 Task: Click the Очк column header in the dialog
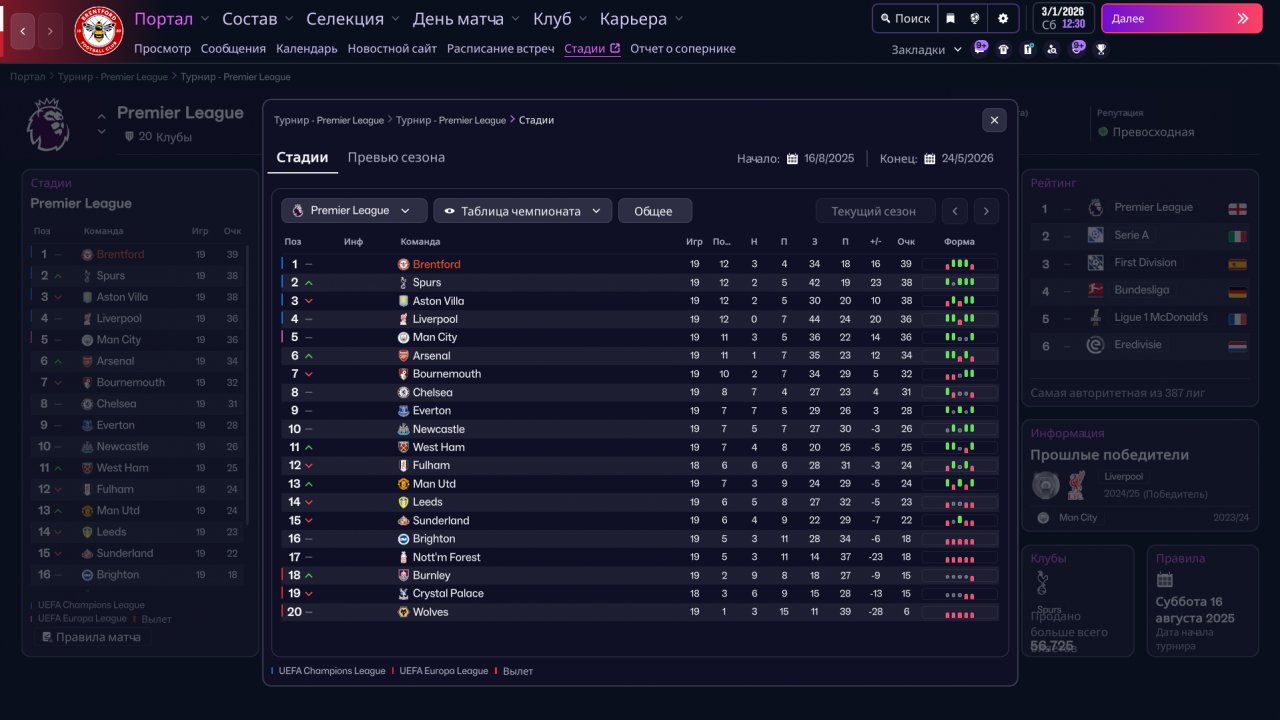[907, 242]
